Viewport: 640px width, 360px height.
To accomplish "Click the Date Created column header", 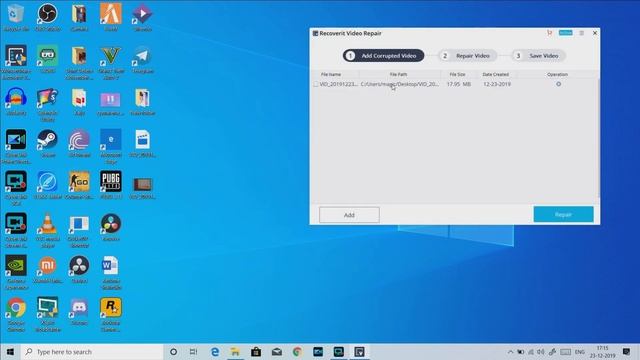I will pyautogui.click(x=496, y=74).
